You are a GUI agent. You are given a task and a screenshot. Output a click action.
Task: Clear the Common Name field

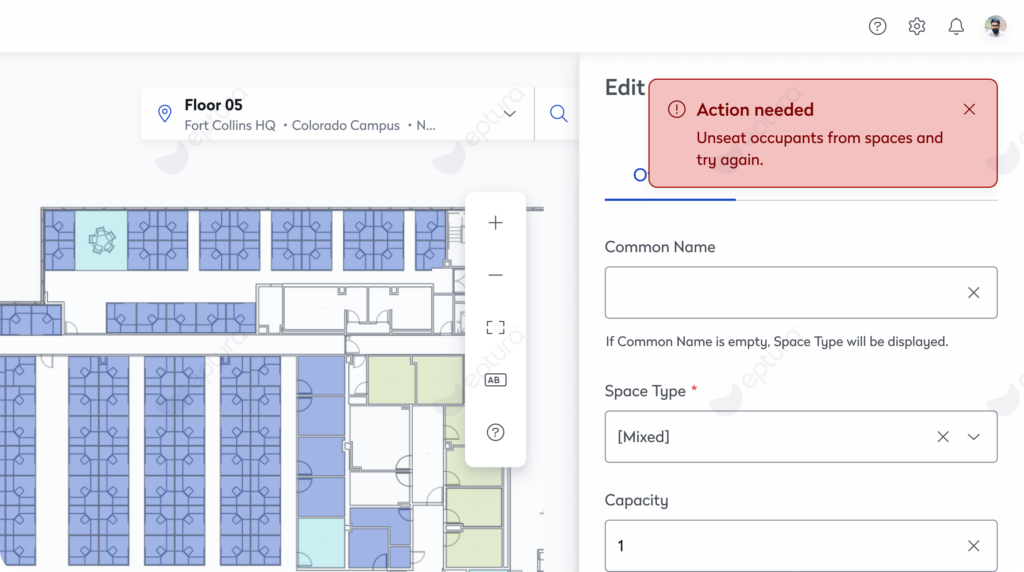pos(973,293)
